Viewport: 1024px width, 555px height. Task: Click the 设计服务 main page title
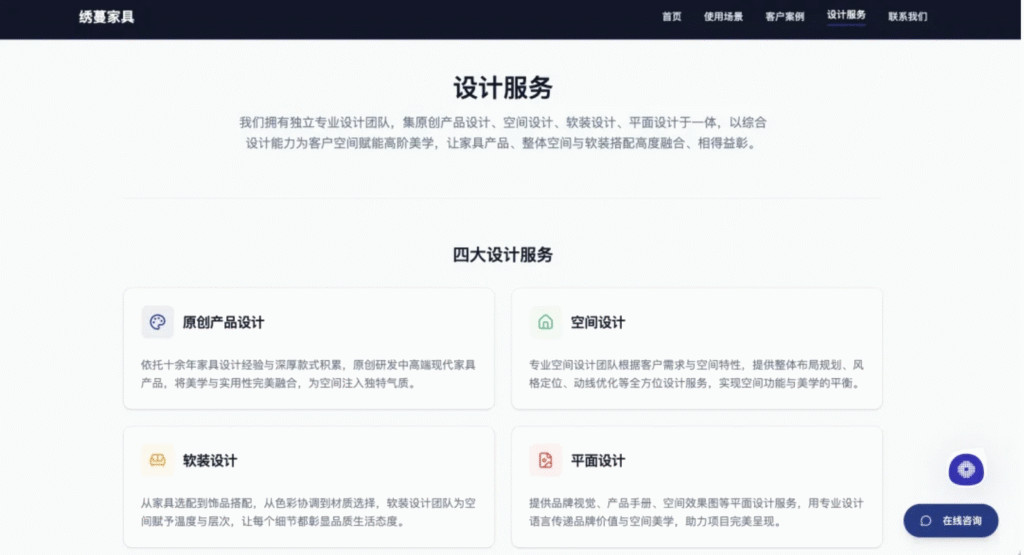503,88
